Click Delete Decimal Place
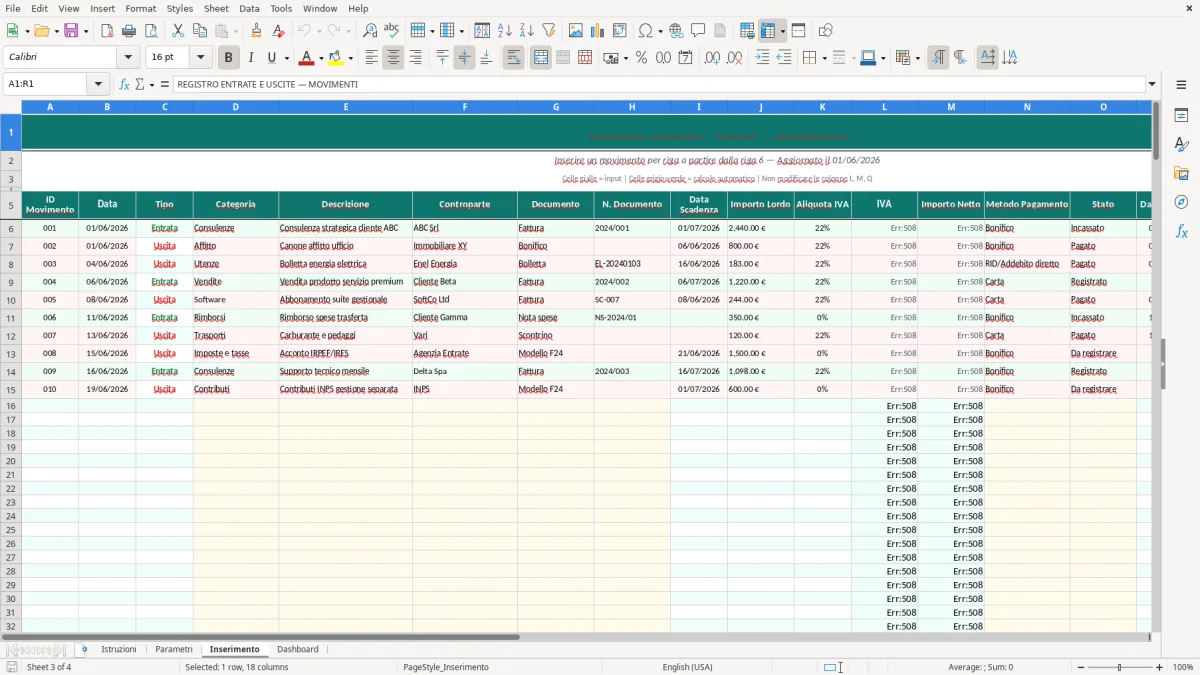The height and width of the screenshot is (675, 1200). tap(734, 58)
